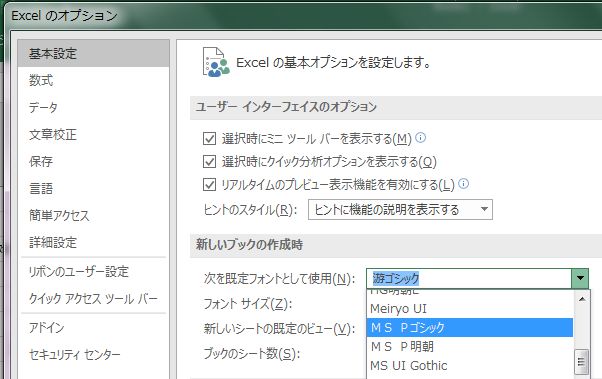Select ＭＳ Ｐ明朝 in the font list
This screenshot has height=379, width=602.
pyautogui.click(x=470, y=346)
